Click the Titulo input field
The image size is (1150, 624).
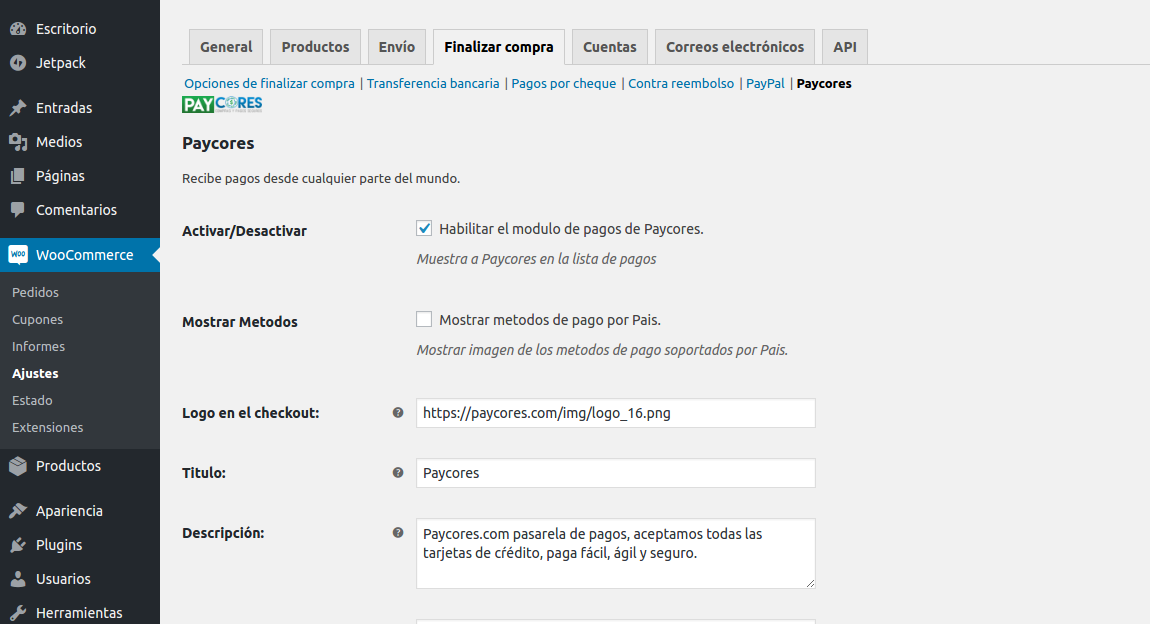[615, 473]
